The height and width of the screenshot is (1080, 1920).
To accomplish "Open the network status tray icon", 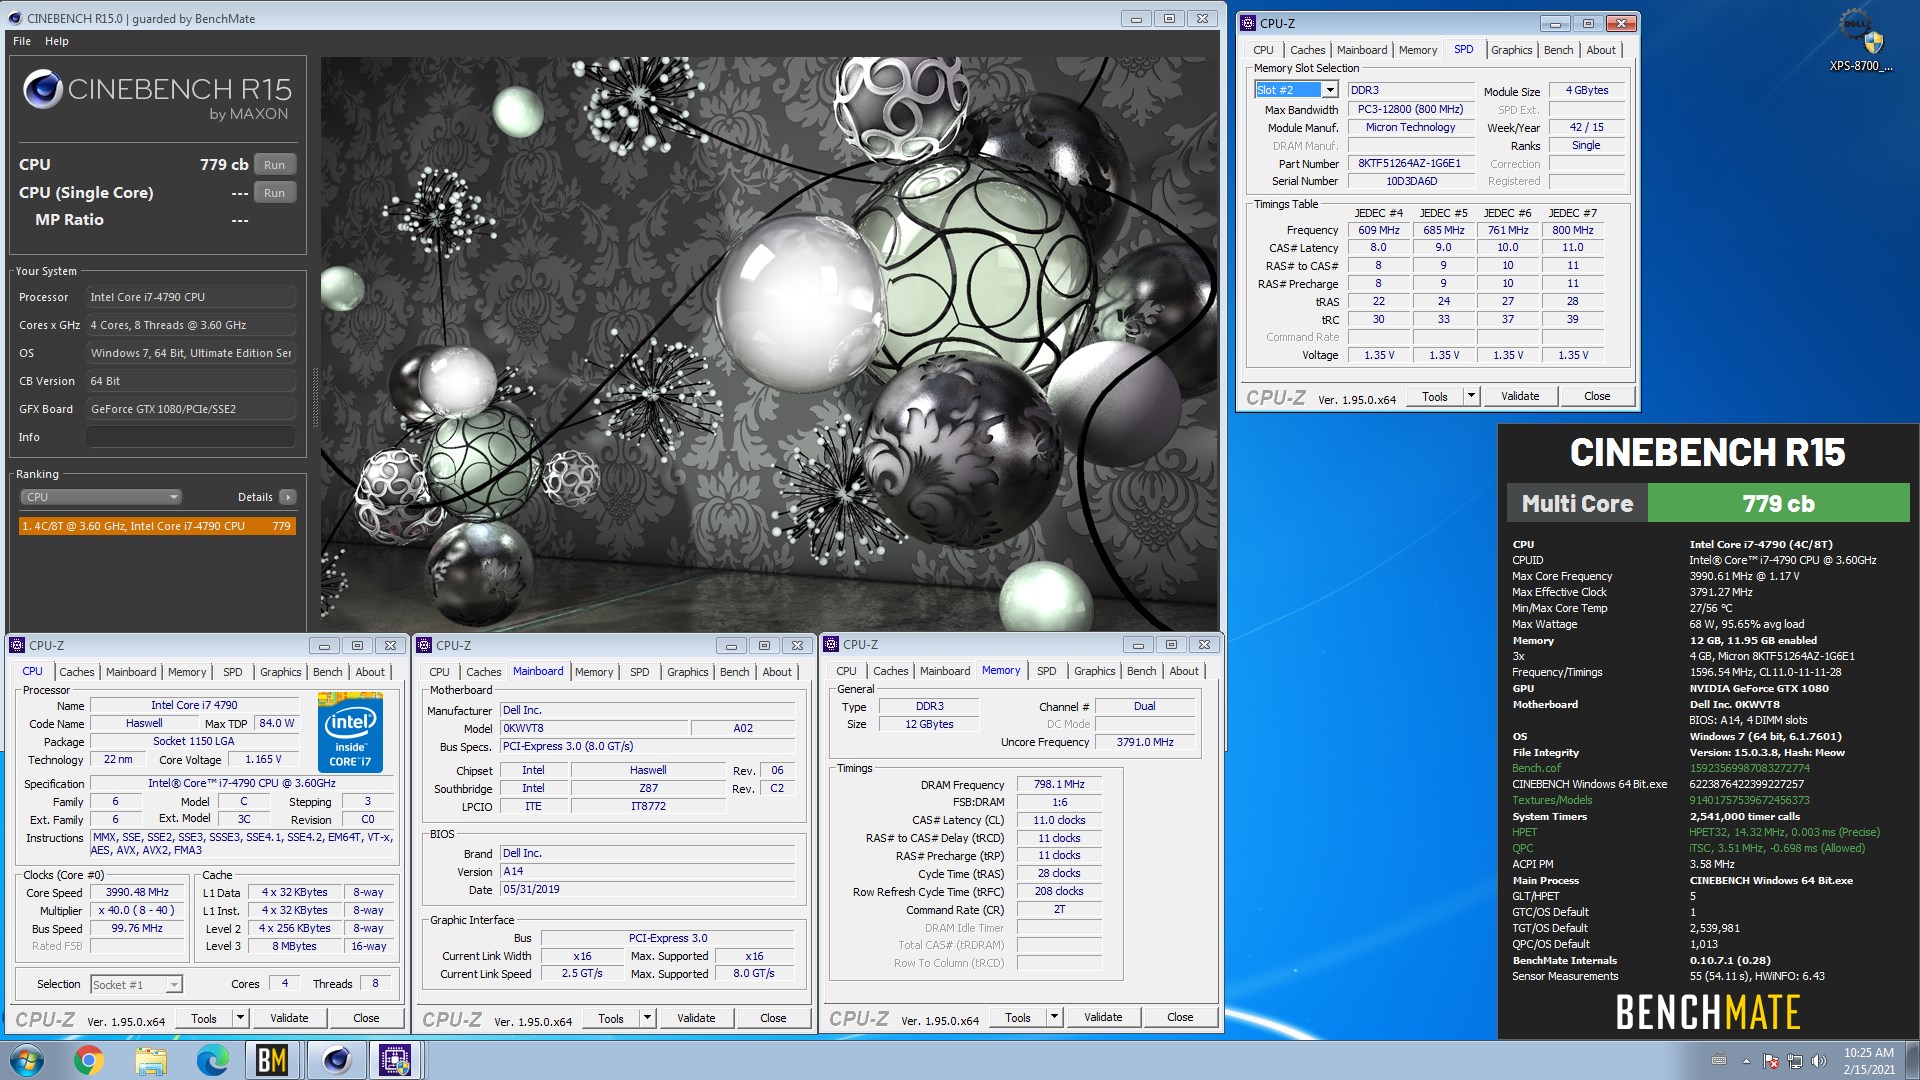I will tap(1795, 1061).
